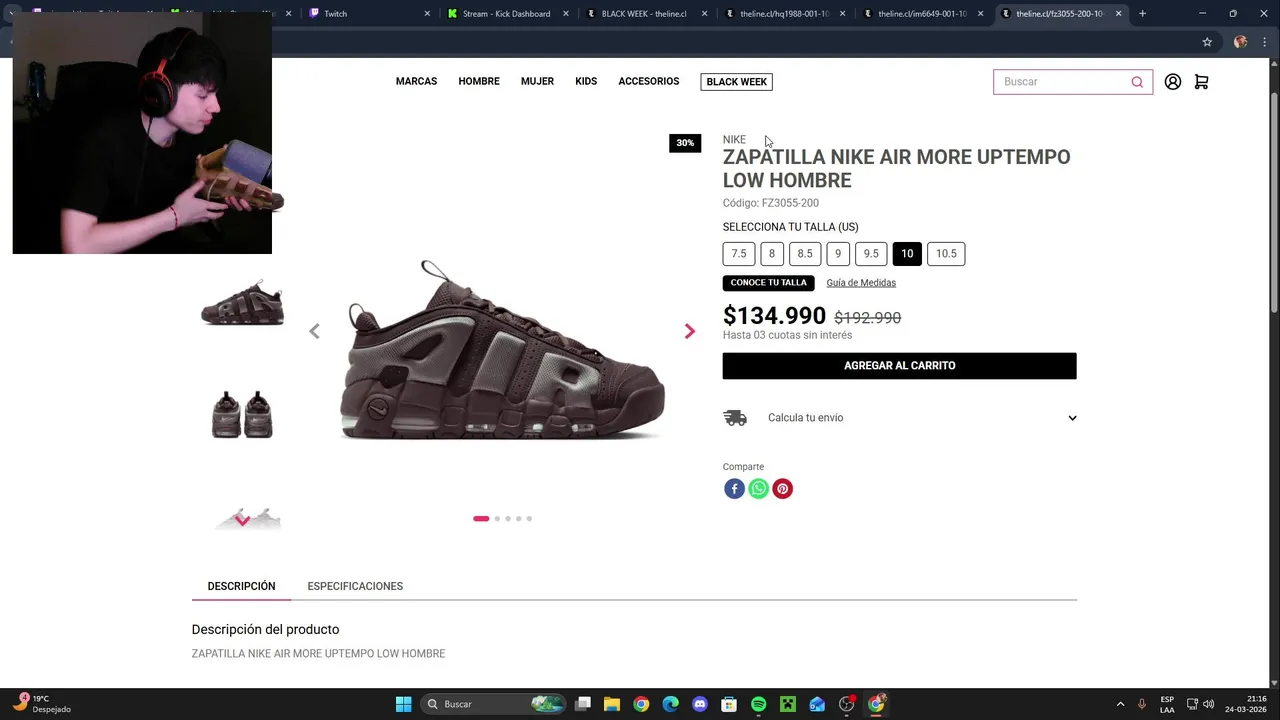Click the Buscar search field
This screenshot has height=720, width=1280.
[x=1063, y=82]
